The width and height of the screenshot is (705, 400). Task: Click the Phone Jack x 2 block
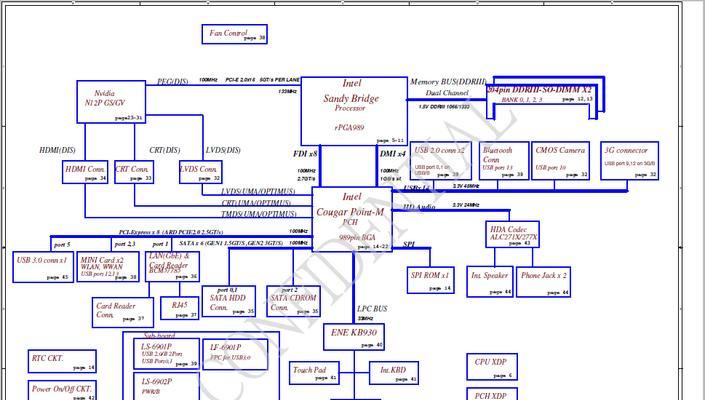pyautogui.click(x=544, y=282)
